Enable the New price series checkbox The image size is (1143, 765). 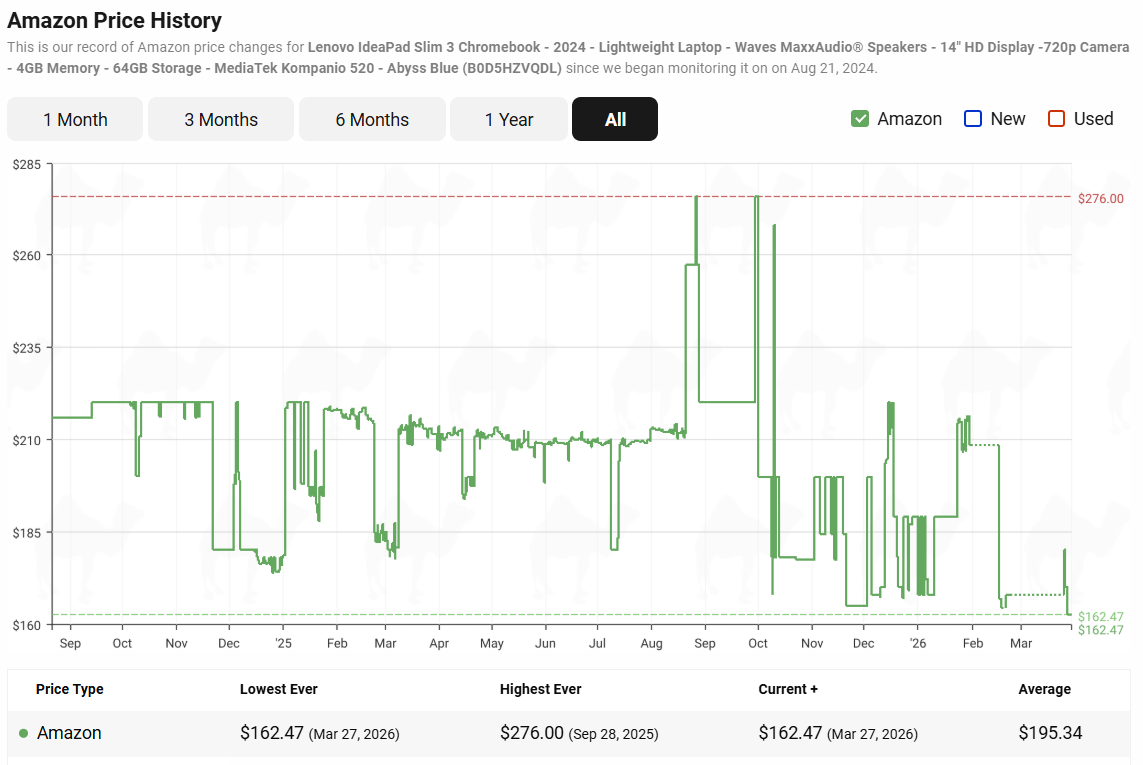(973, 119)
